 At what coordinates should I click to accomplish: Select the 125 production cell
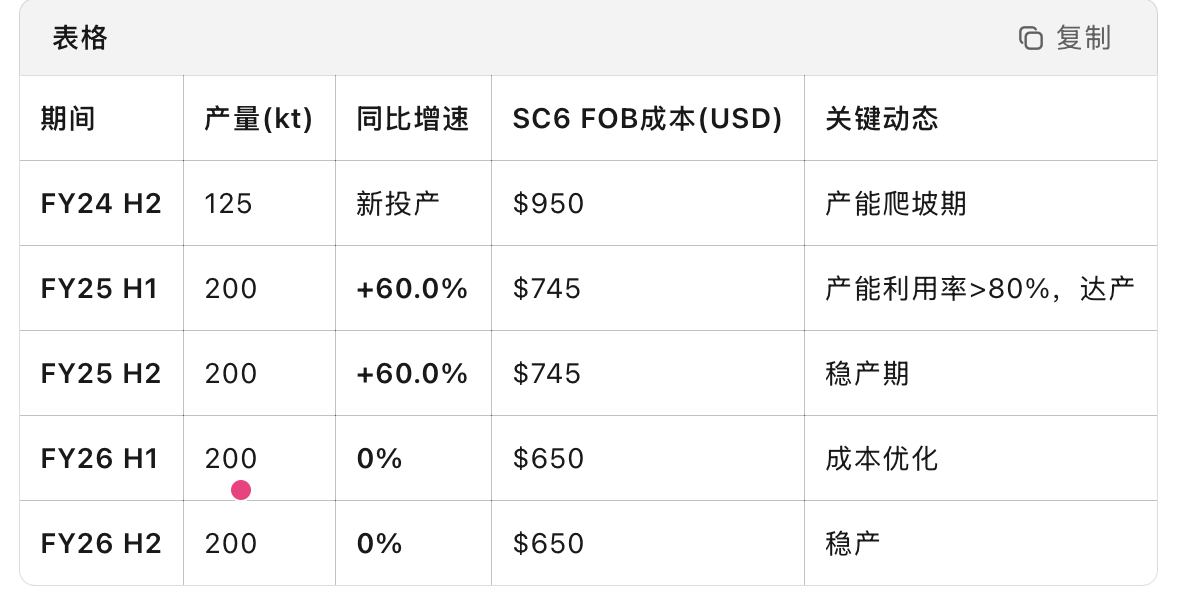point(229,204)
